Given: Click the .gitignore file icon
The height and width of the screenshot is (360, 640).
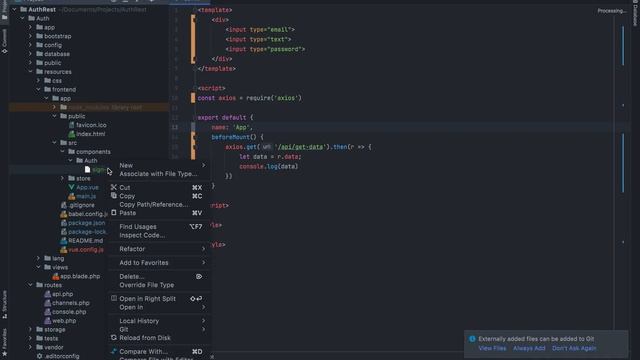Looking at the screenshot, I should [x=63, y=205].
